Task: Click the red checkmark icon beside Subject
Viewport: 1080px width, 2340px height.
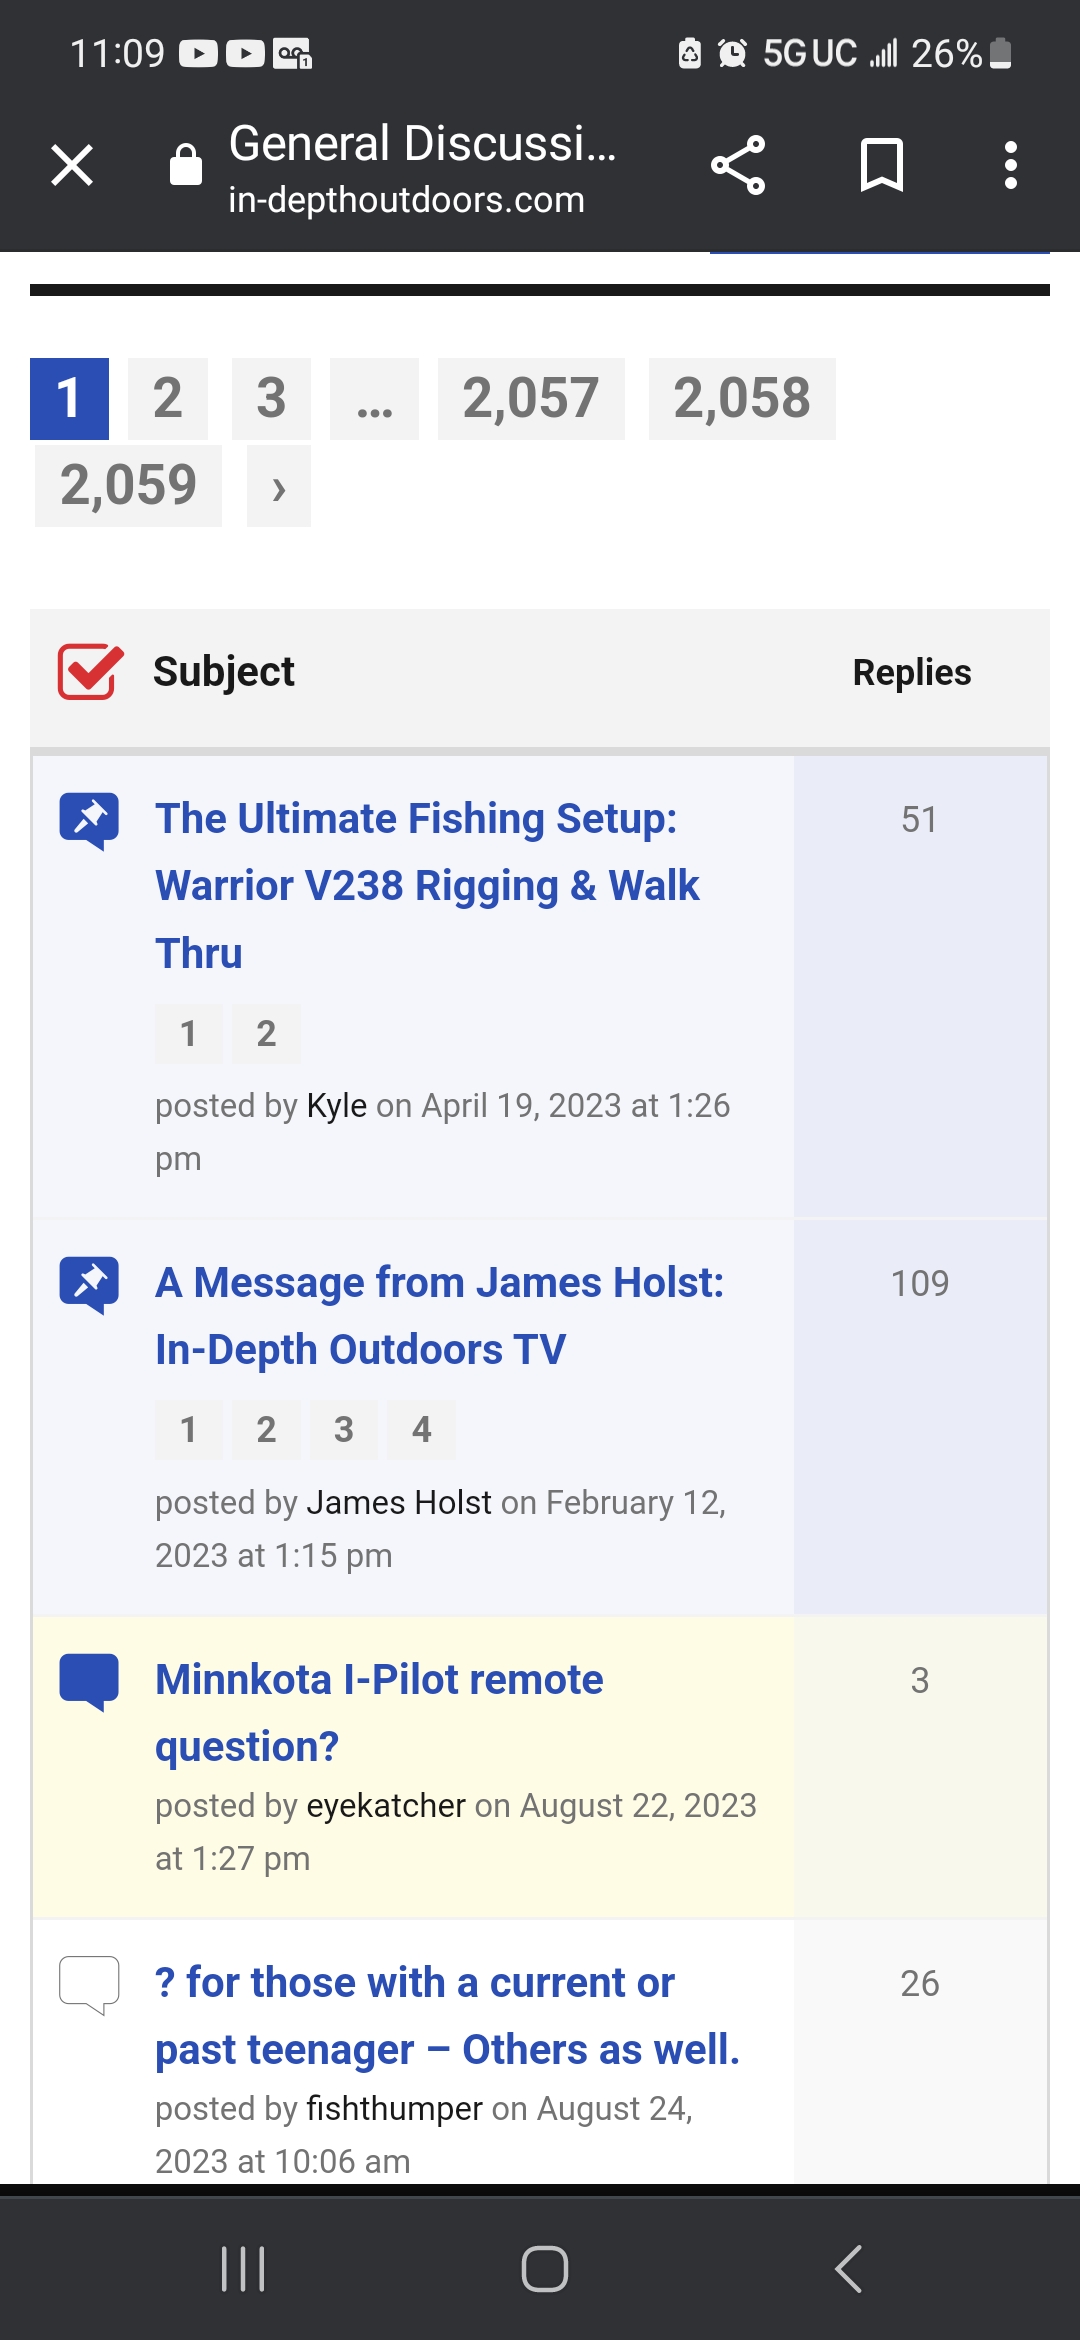Action: pyautogui.click(x=90, y=672)
